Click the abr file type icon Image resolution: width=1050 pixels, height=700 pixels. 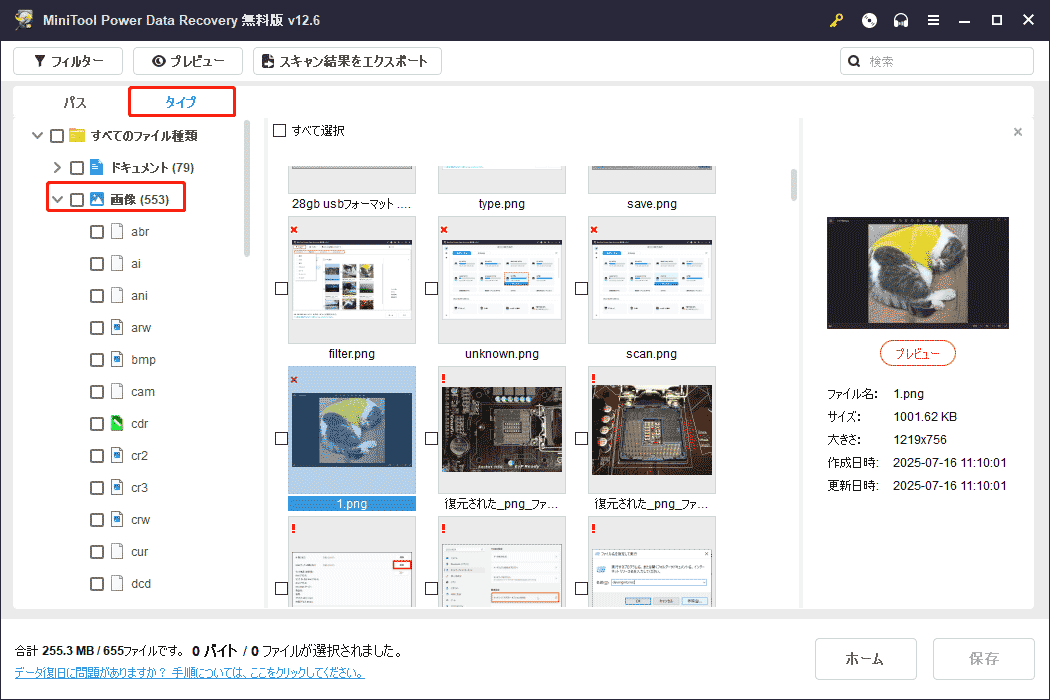pos(117,231)
